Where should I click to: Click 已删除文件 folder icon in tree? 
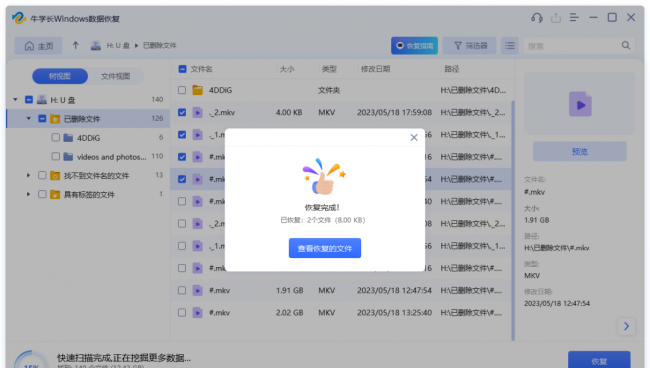point(55,119)
